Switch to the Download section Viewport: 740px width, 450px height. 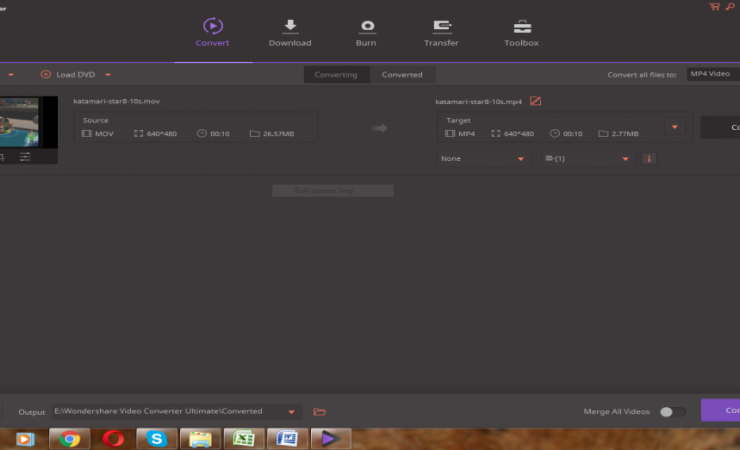click(290, 33)
